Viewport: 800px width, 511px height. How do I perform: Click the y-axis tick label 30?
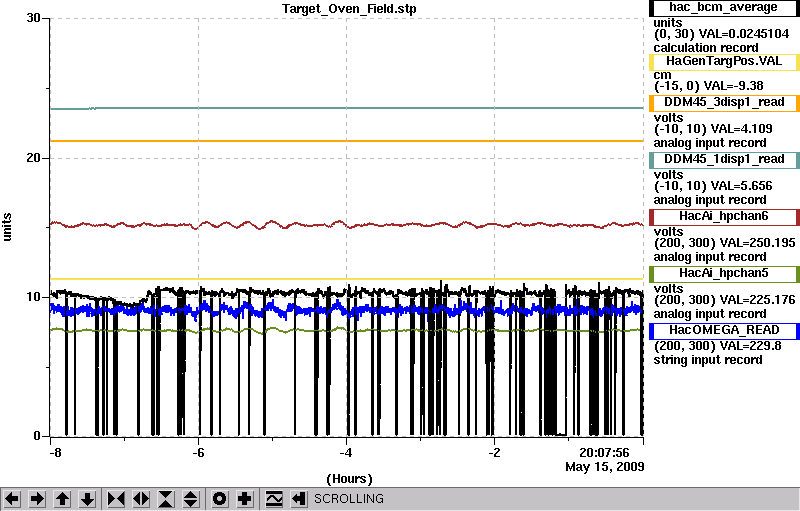tap(33, 18)
